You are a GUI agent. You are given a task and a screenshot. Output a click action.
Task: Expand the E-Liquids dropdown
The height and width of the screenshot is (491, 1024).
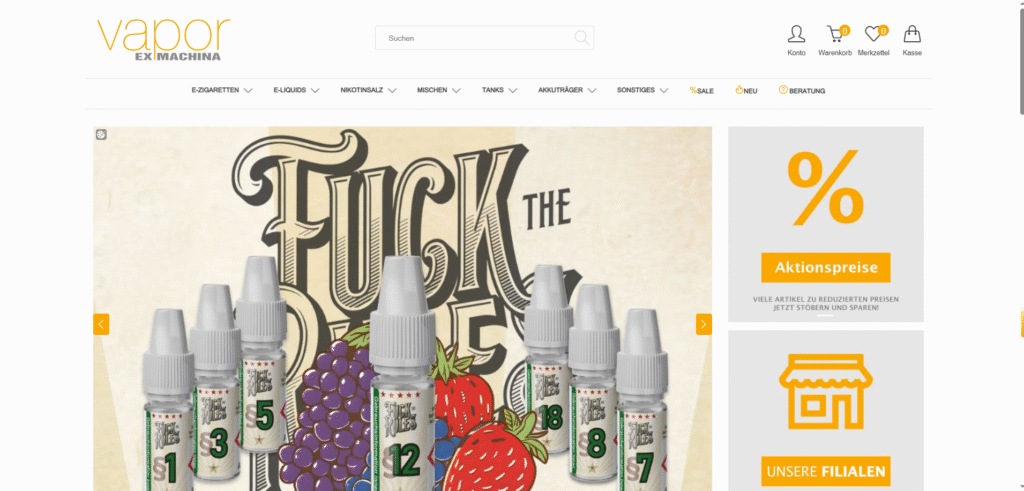click(296, 91)
